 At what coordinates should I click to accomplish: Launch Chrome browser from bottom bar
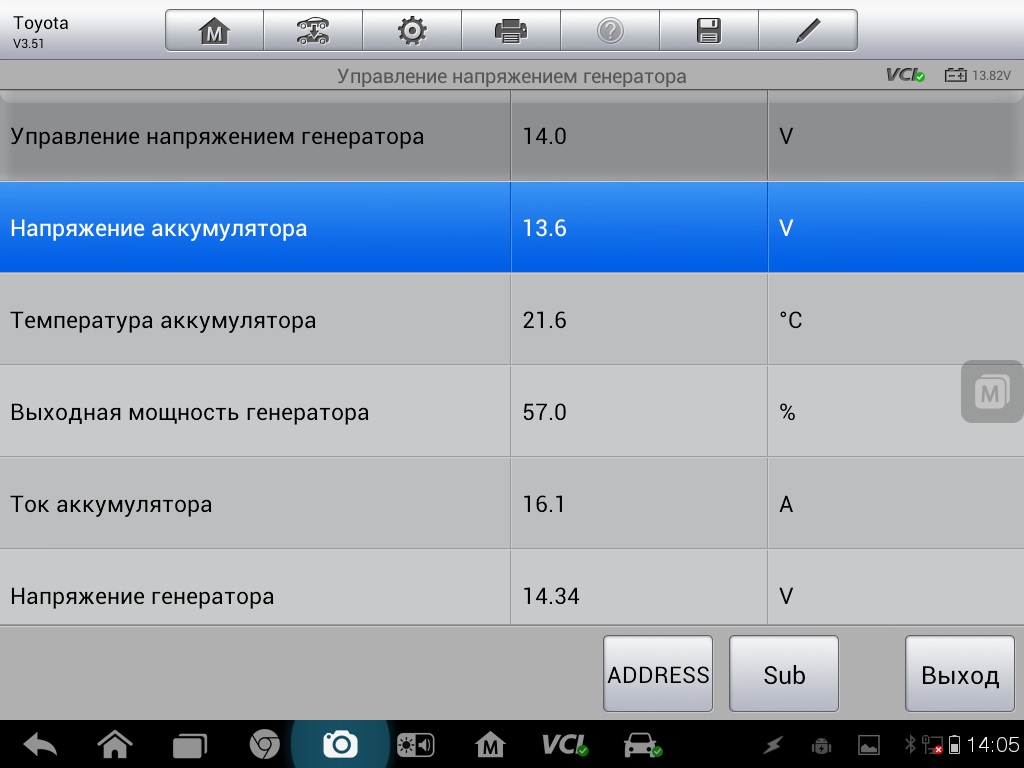[x=264, y=745]
